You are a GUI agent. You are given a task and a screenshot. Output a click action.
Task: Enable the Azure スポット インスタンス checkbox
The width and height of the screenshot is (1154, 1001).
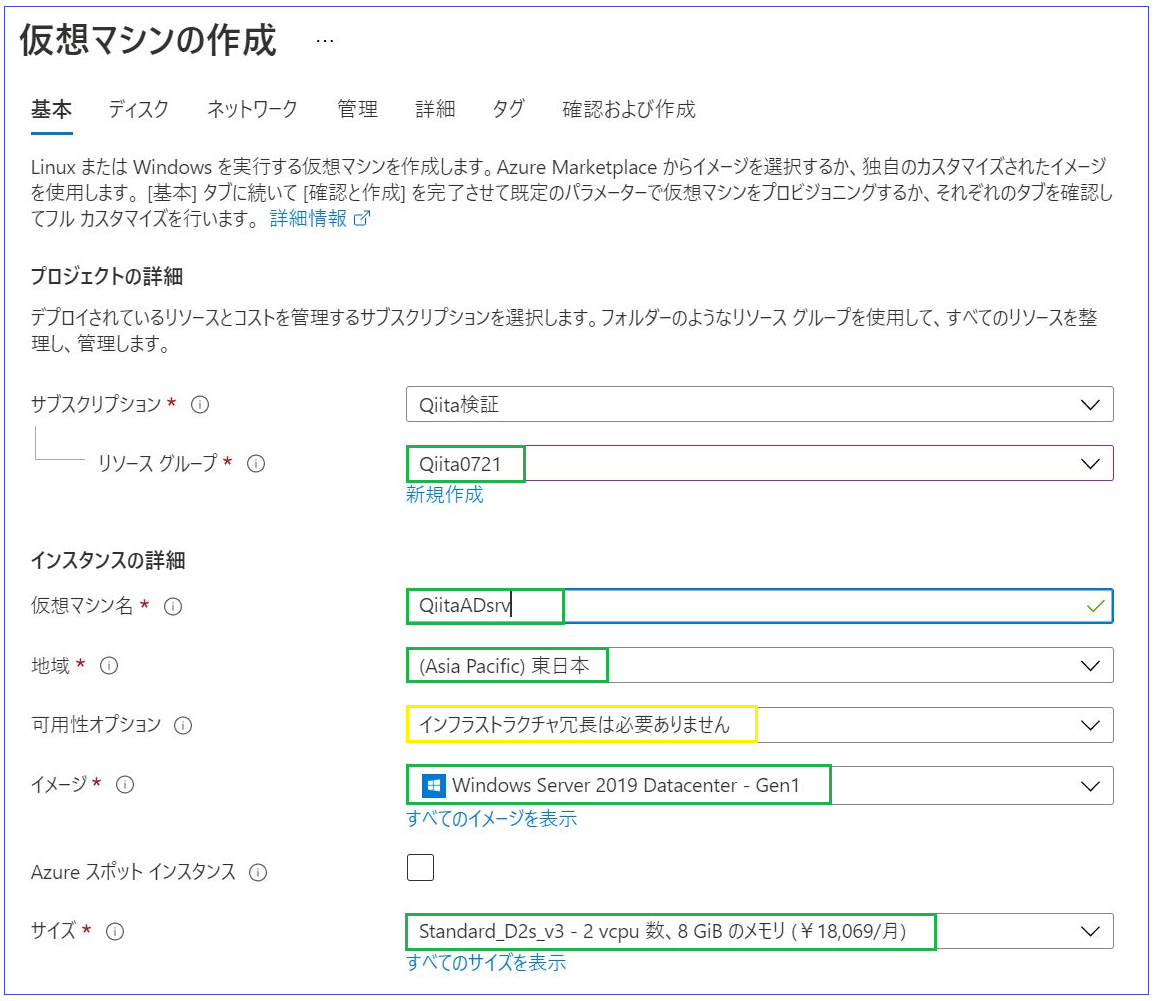[x=420, y=868]
